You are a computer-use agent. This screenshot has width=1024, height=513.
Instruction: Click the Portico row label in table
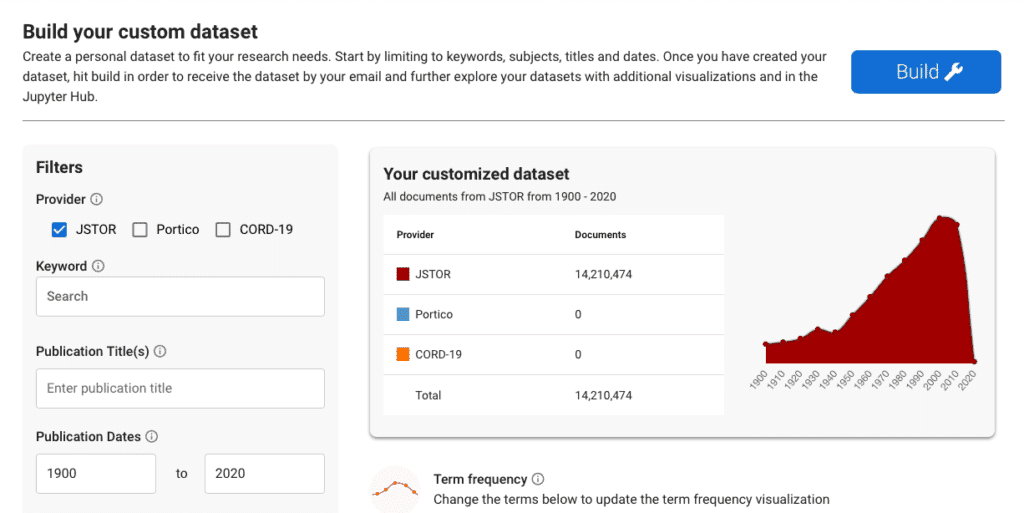[434, 314]
